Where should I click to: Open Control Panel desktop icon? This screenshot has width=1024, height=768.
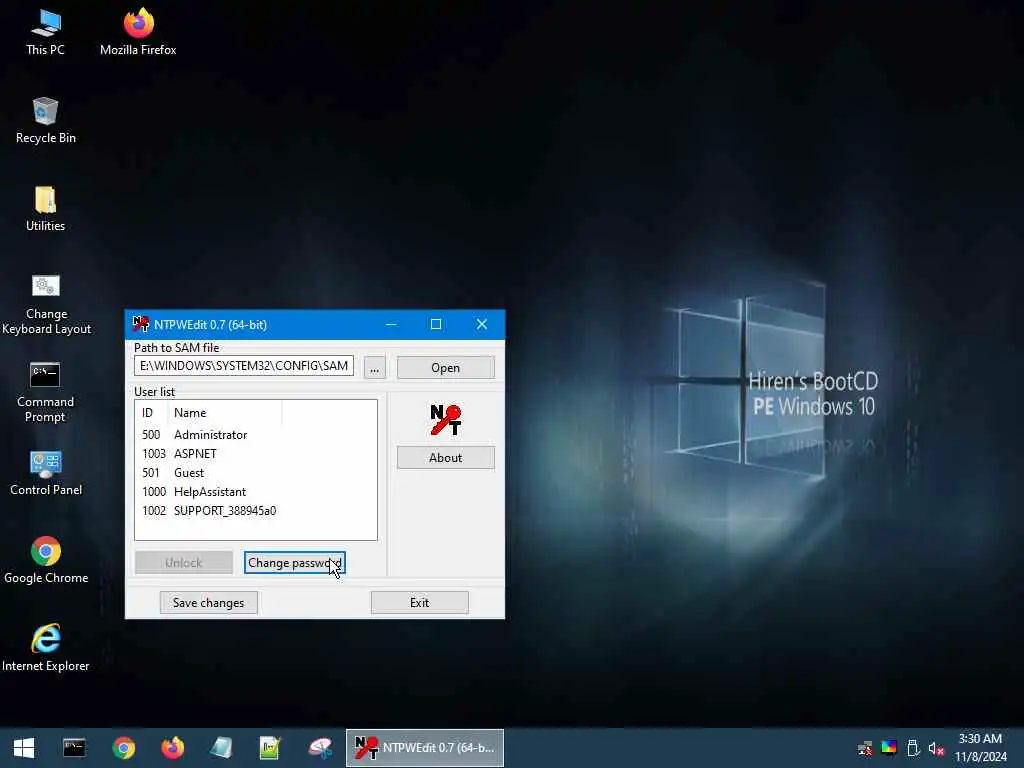point(46,473)
